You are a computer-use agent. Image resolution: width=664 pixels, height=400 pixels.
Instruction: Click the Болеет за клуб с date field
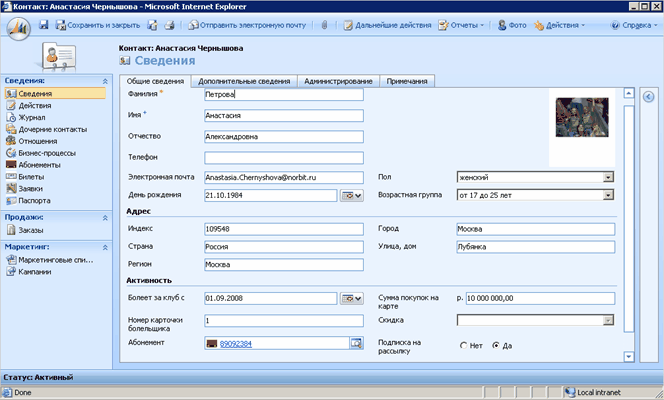coord(271,298)
